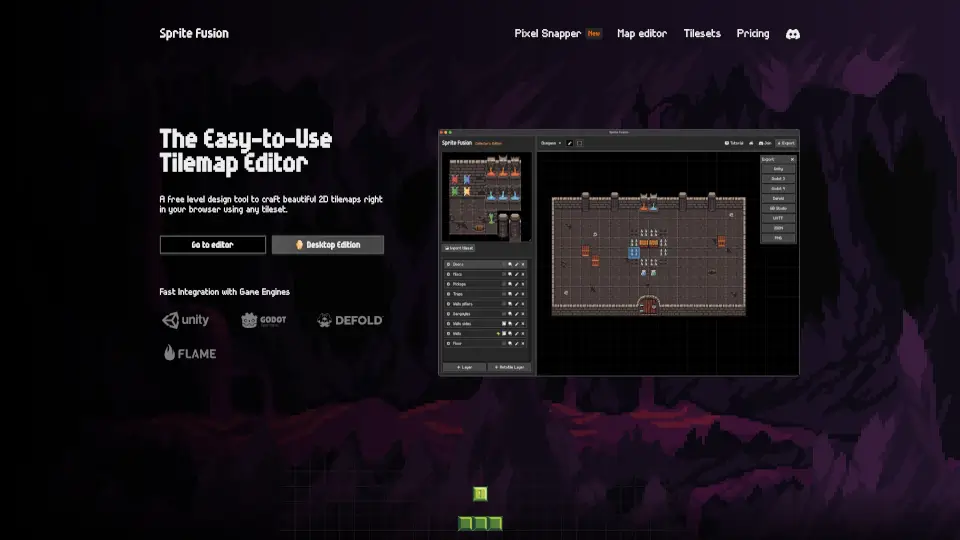The image size is (960, 540).
Task: Click the Godot engine logo
Action: coord(264,320)
